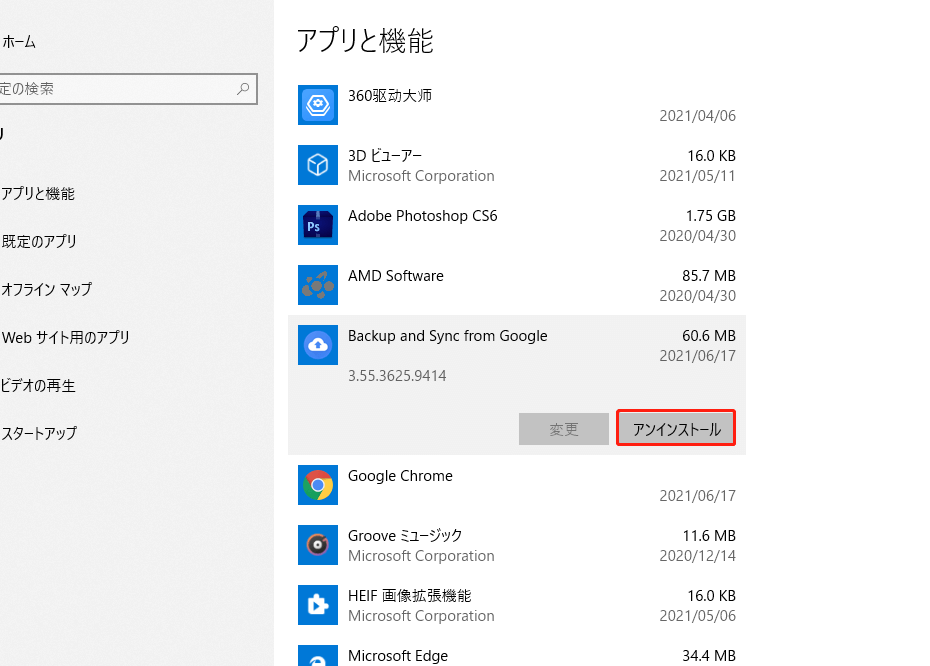Open オフライン マップ settings page
930x666 pixels.
[x=46, y=289]
